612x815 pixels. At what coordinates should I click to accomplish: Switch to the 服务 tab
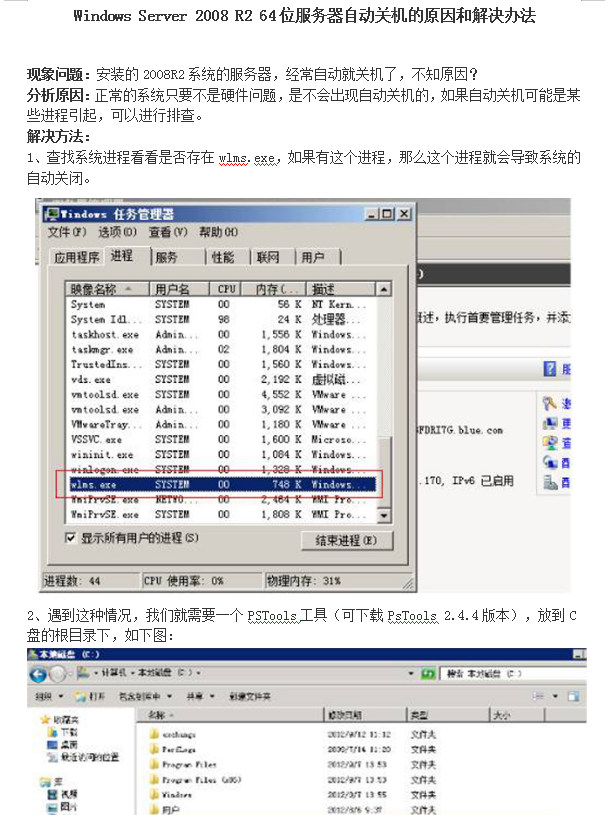(x=166, y=257)
